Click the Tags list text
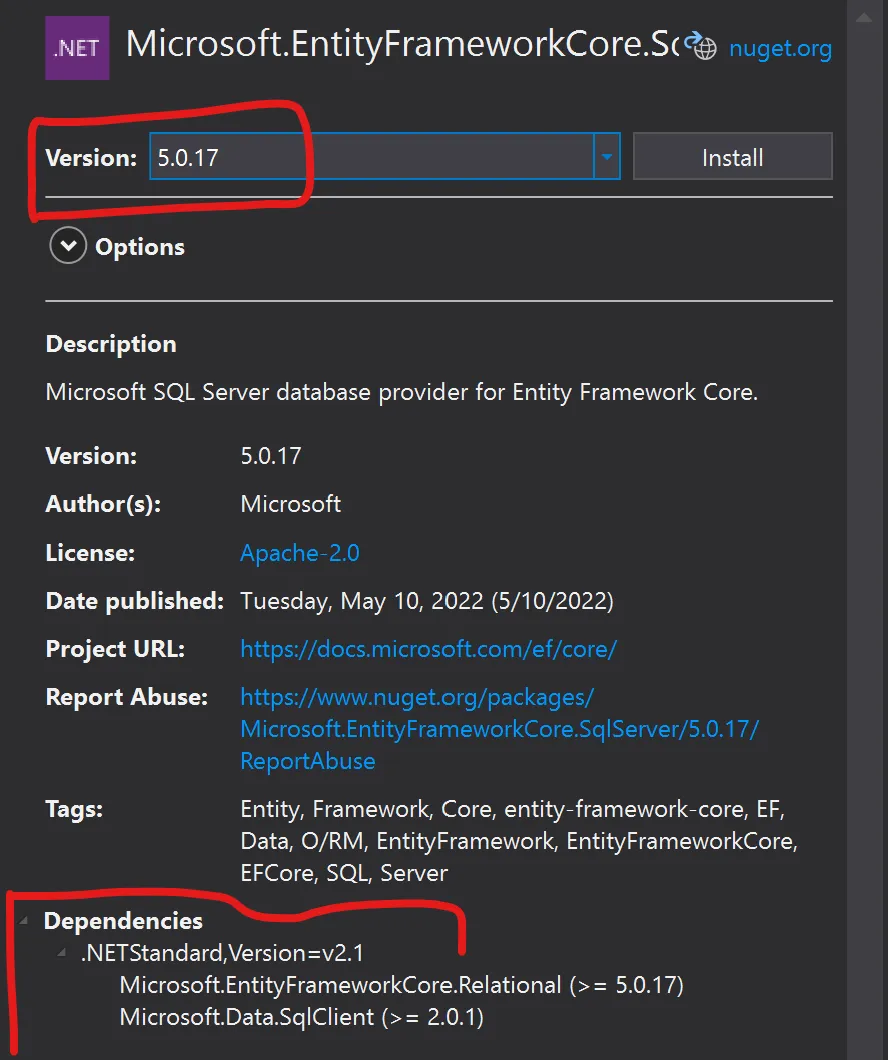Viewport: 888px width, 1060px height. point(519,841)
